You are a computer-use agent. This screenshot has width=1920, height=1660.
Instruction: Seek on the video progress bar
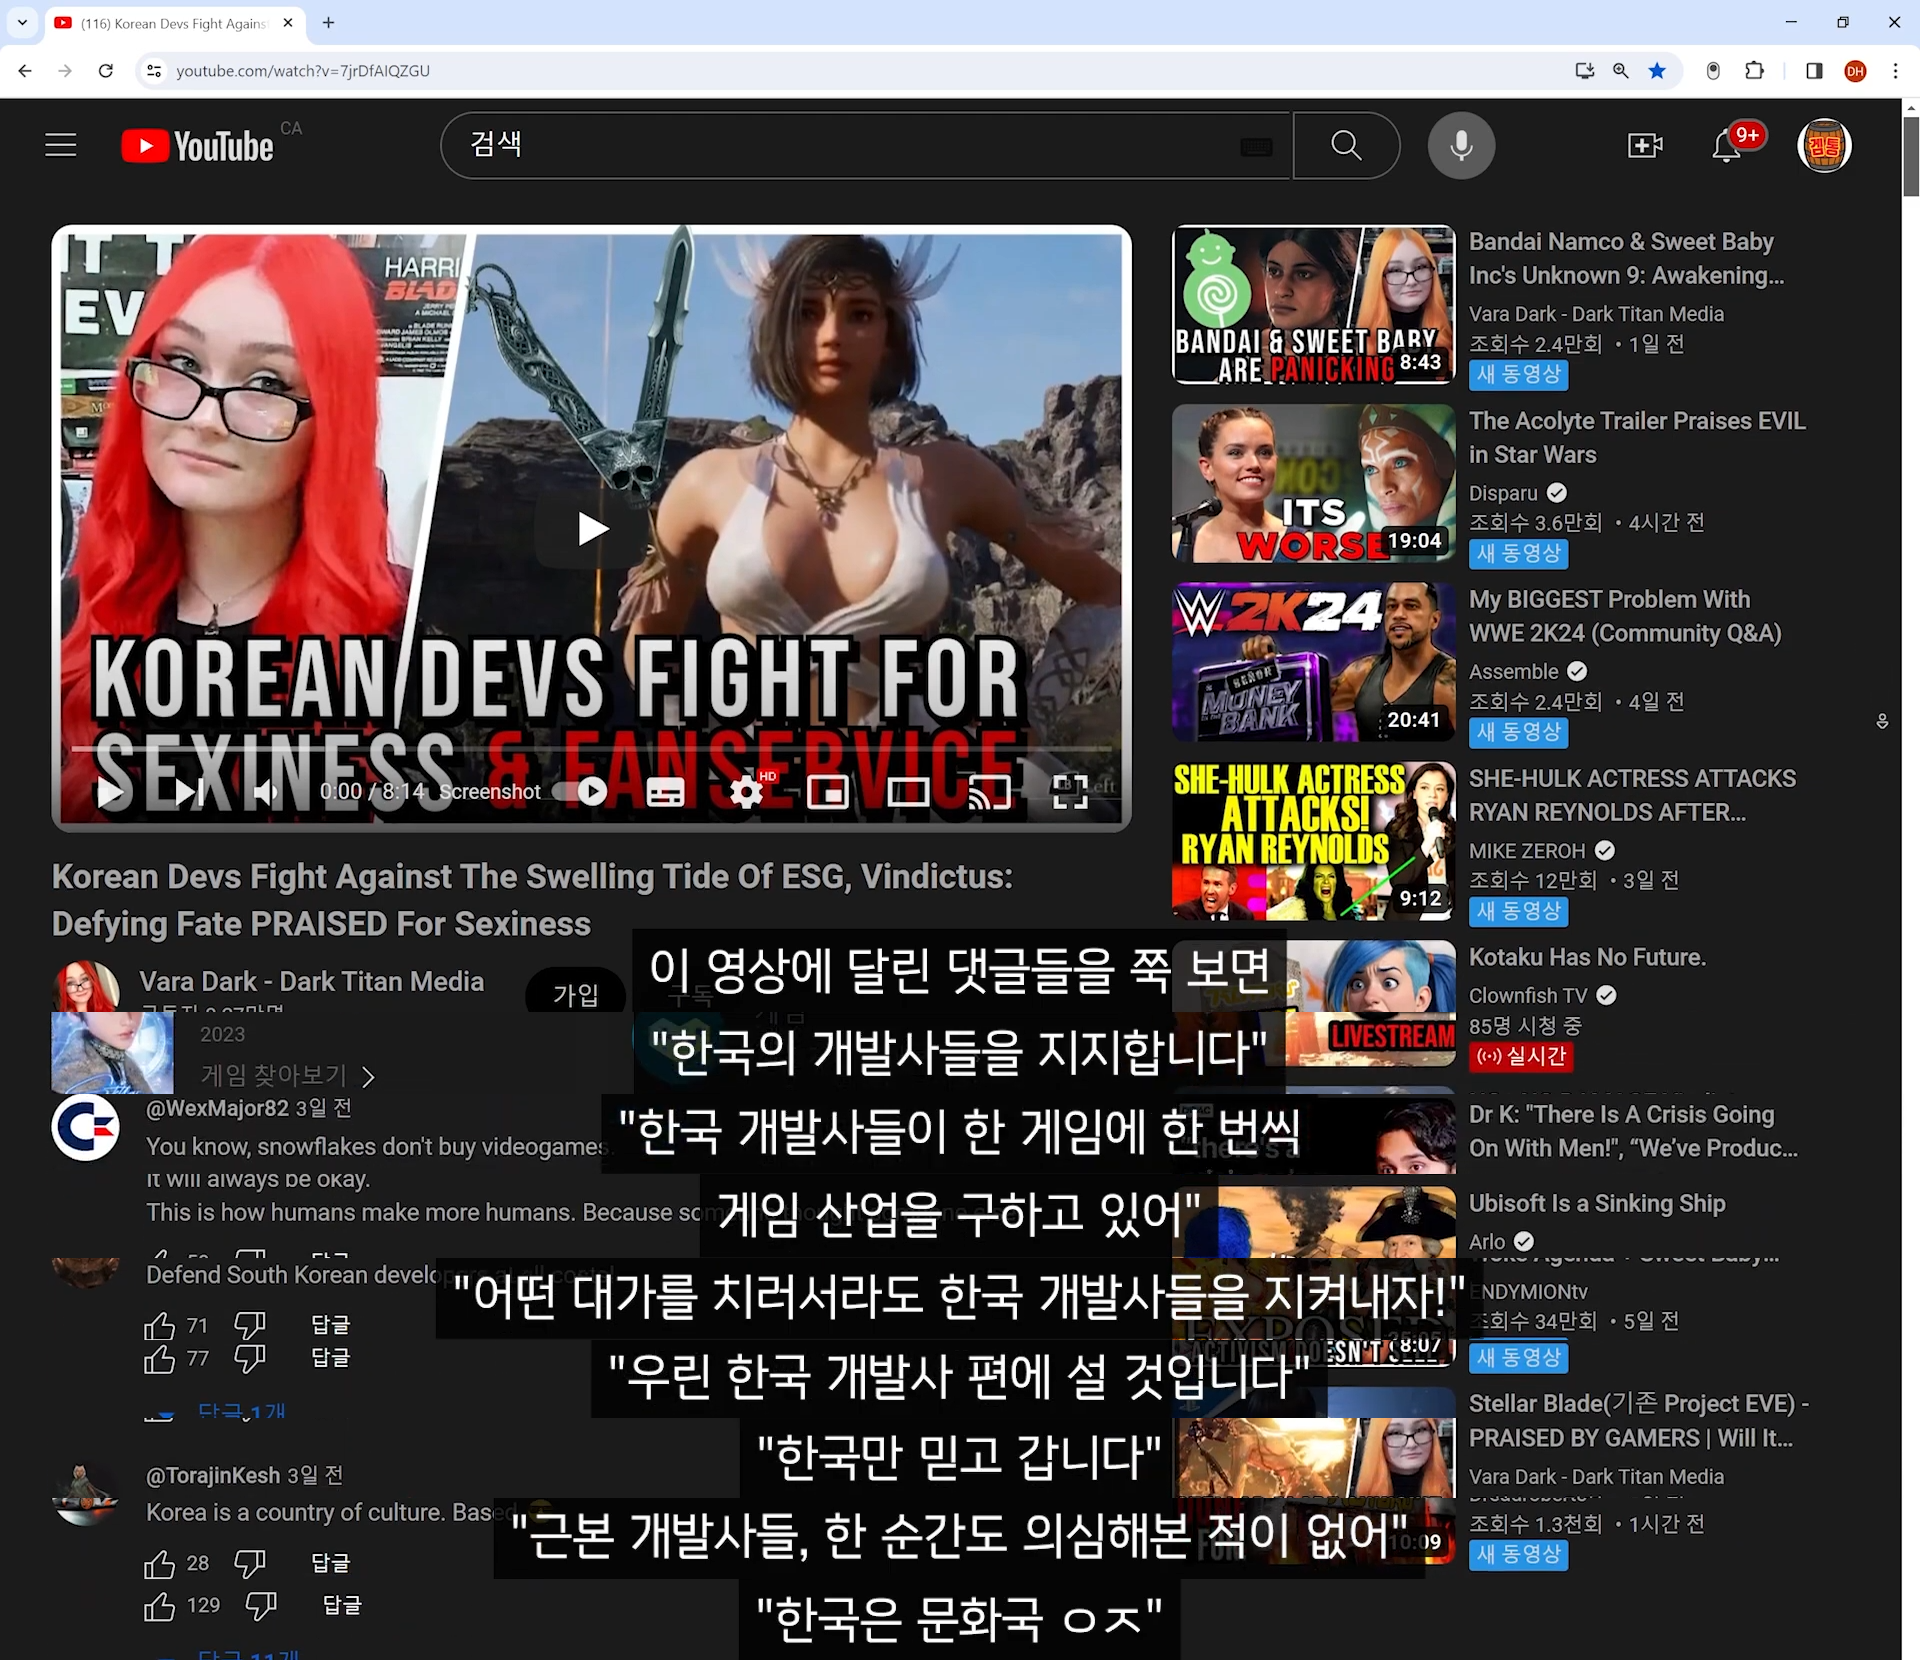592,748
